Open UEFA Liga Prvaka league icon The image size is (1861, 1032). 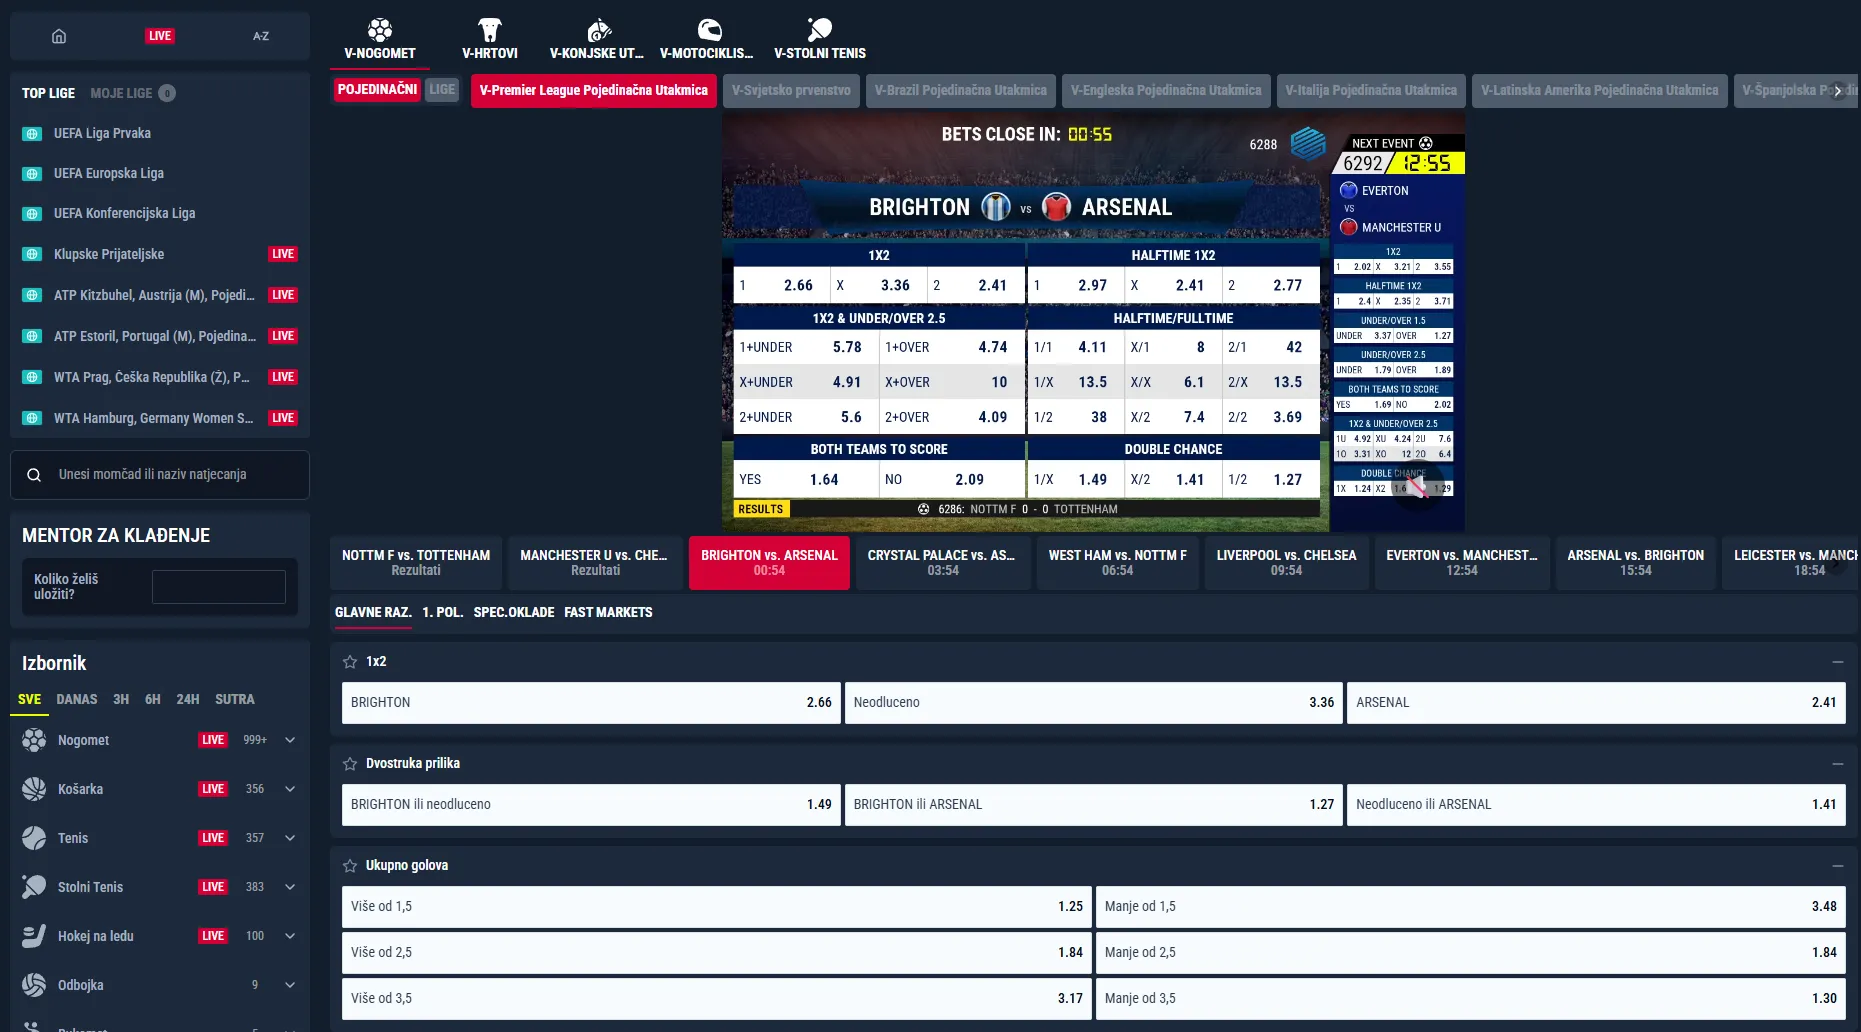click(32, 133)
